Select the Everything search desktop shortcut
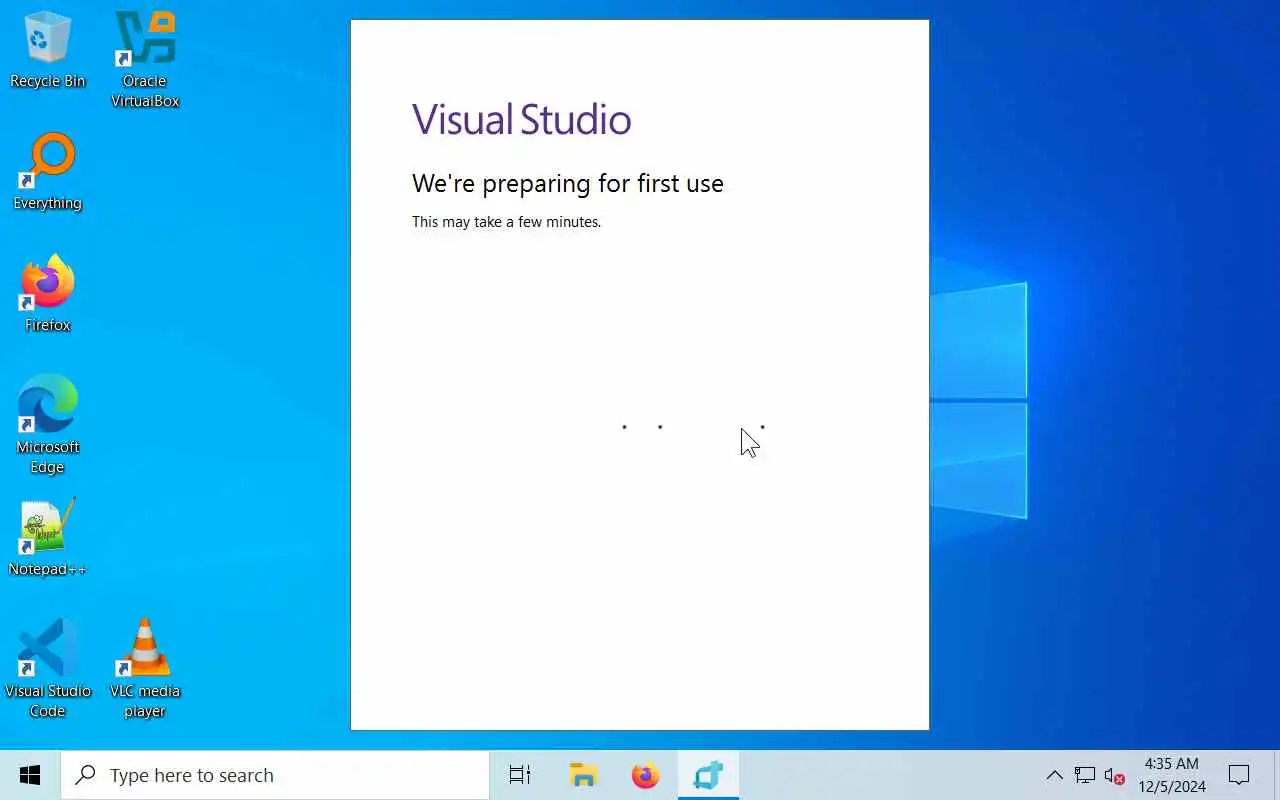Image resolution: width=1280 pixels, height=800 pixels. 47,172
